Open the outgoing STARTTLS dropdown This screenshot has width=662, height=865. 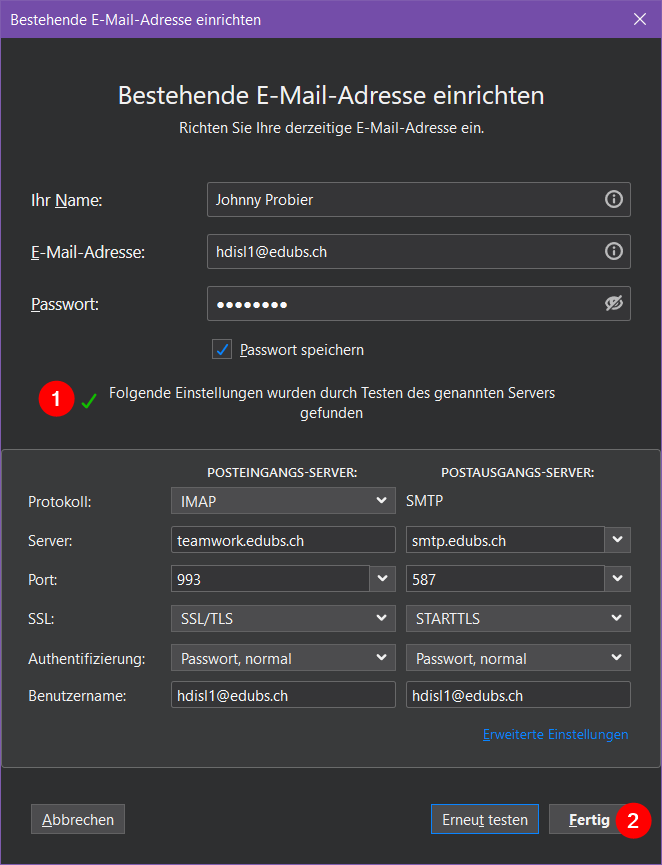pyautogui.click(x=518, y=619)
